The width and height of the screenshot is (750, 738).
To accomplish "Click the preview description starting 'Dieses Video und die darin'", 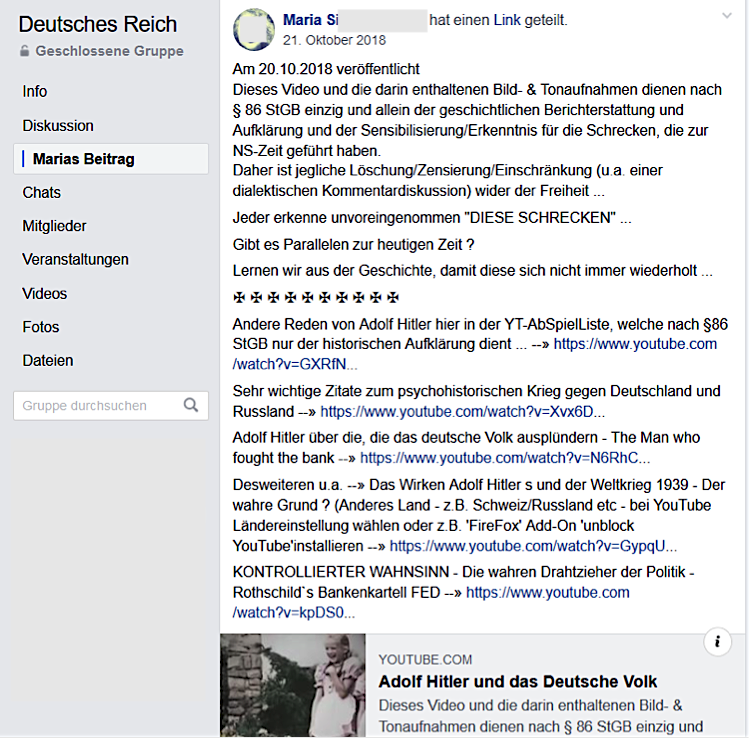I will (540, 716).
